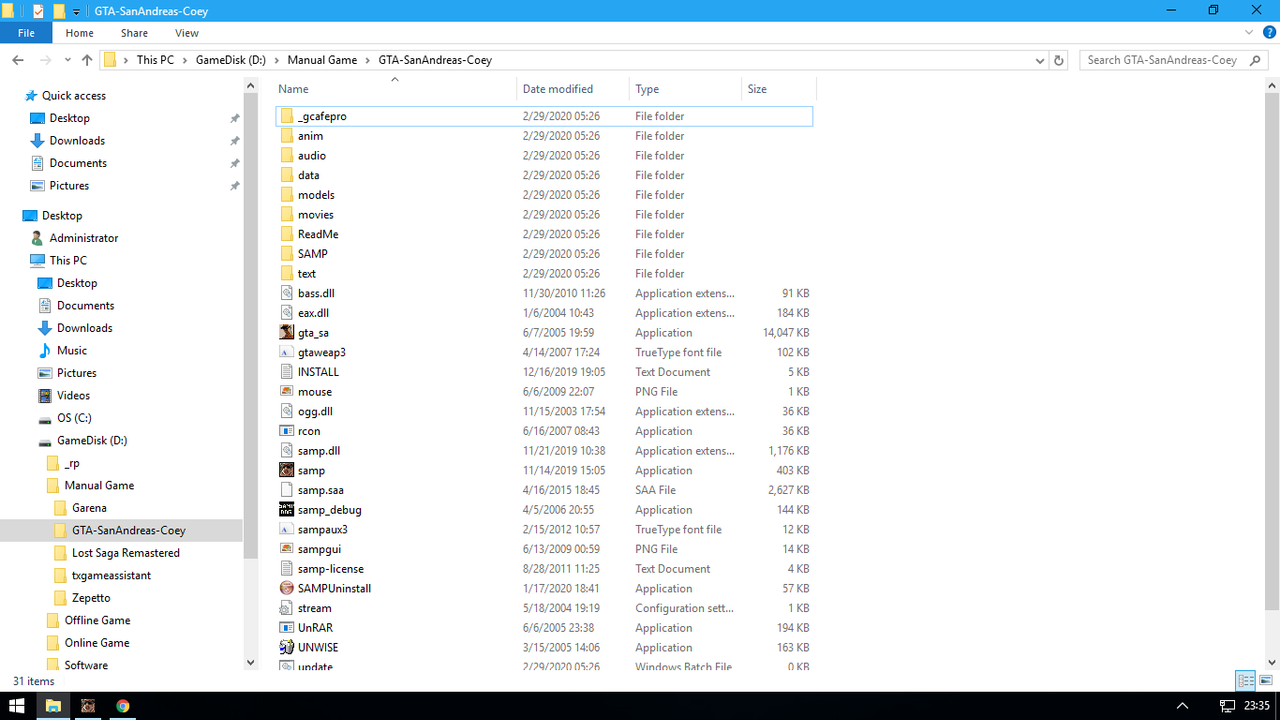Click the taskbar clock showing 23:35

click(1258, 706)
